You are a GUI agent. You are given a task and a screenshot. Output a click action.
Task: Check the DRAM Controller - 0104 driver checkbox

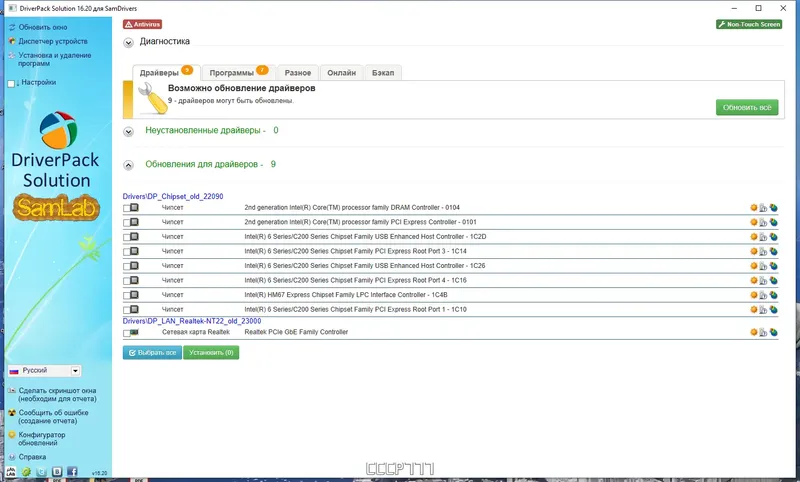tap(127, 208)
